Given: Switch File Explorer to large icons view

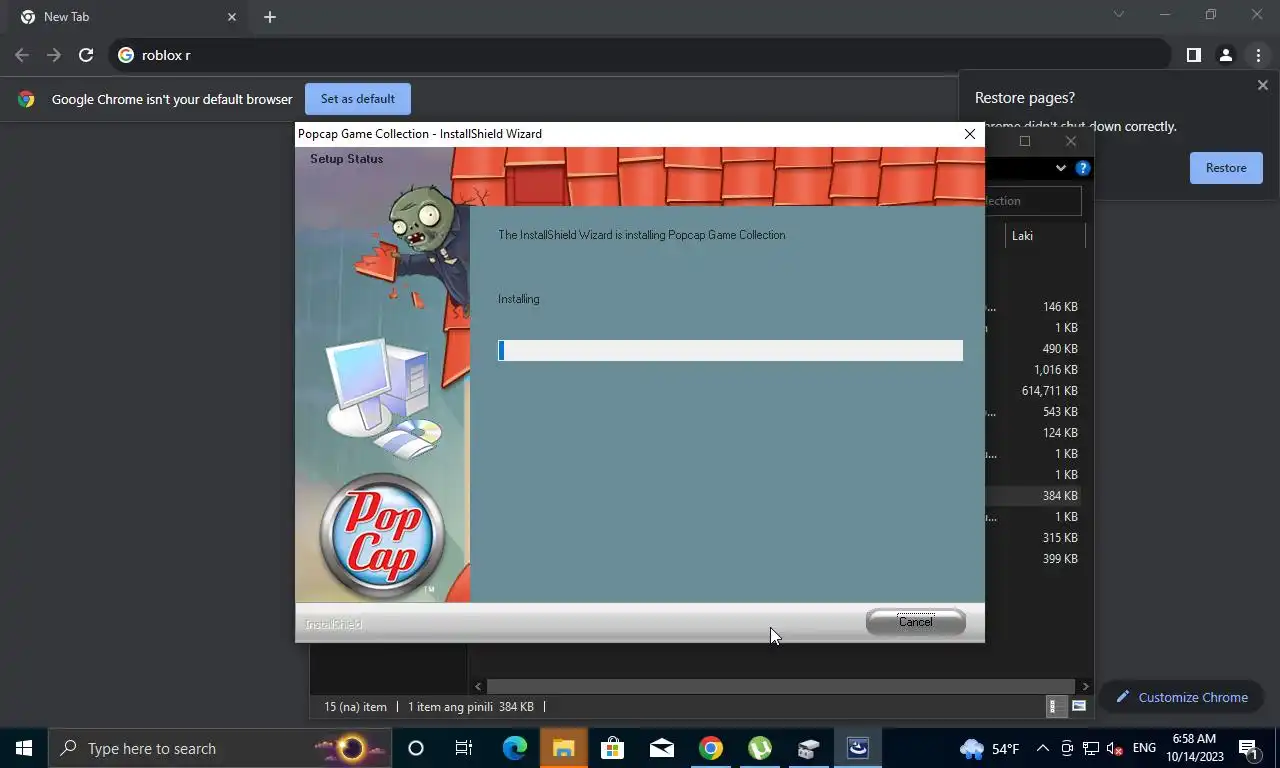Looking at the screenshot, I should 1079,707.
